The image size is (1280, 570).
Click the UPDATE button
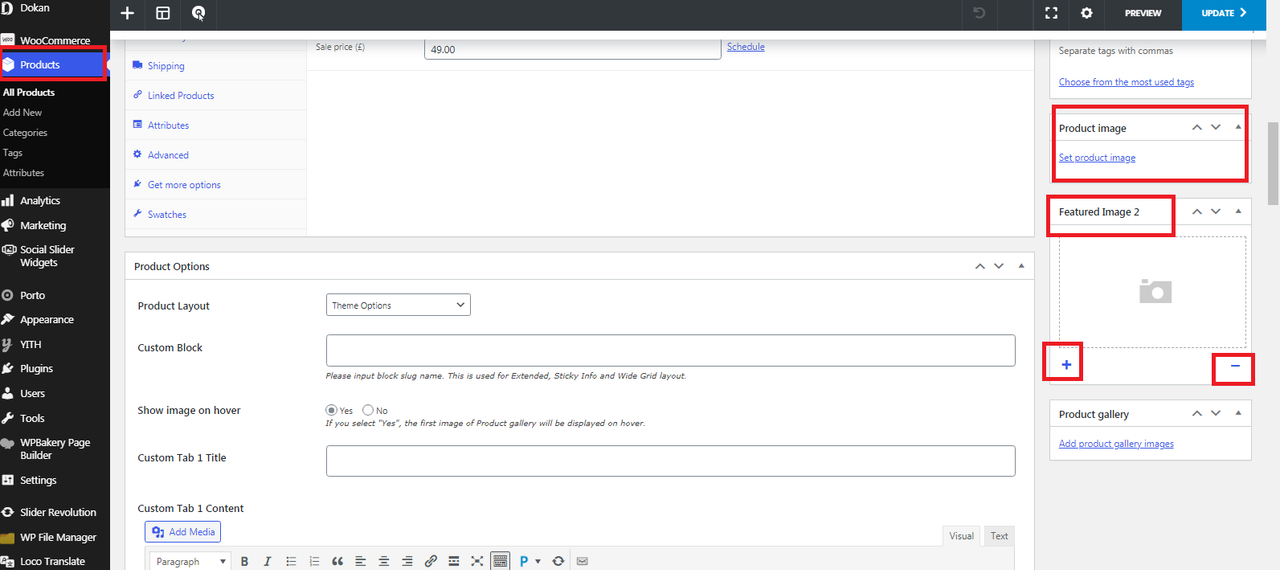click(x=1224, y=13)
